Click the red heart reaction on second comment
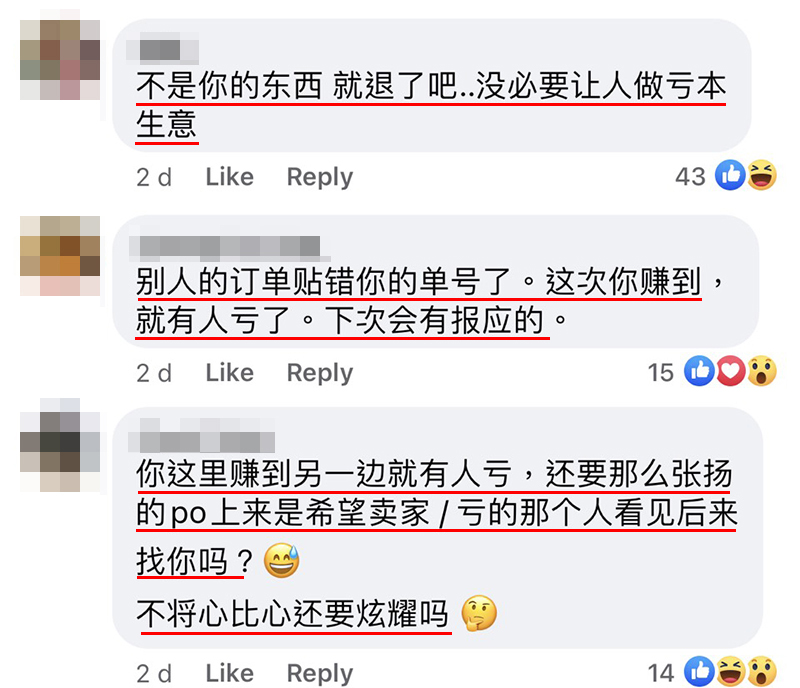Image resolution: width=800 pixels, height=688 pixels. coord(731,371)
